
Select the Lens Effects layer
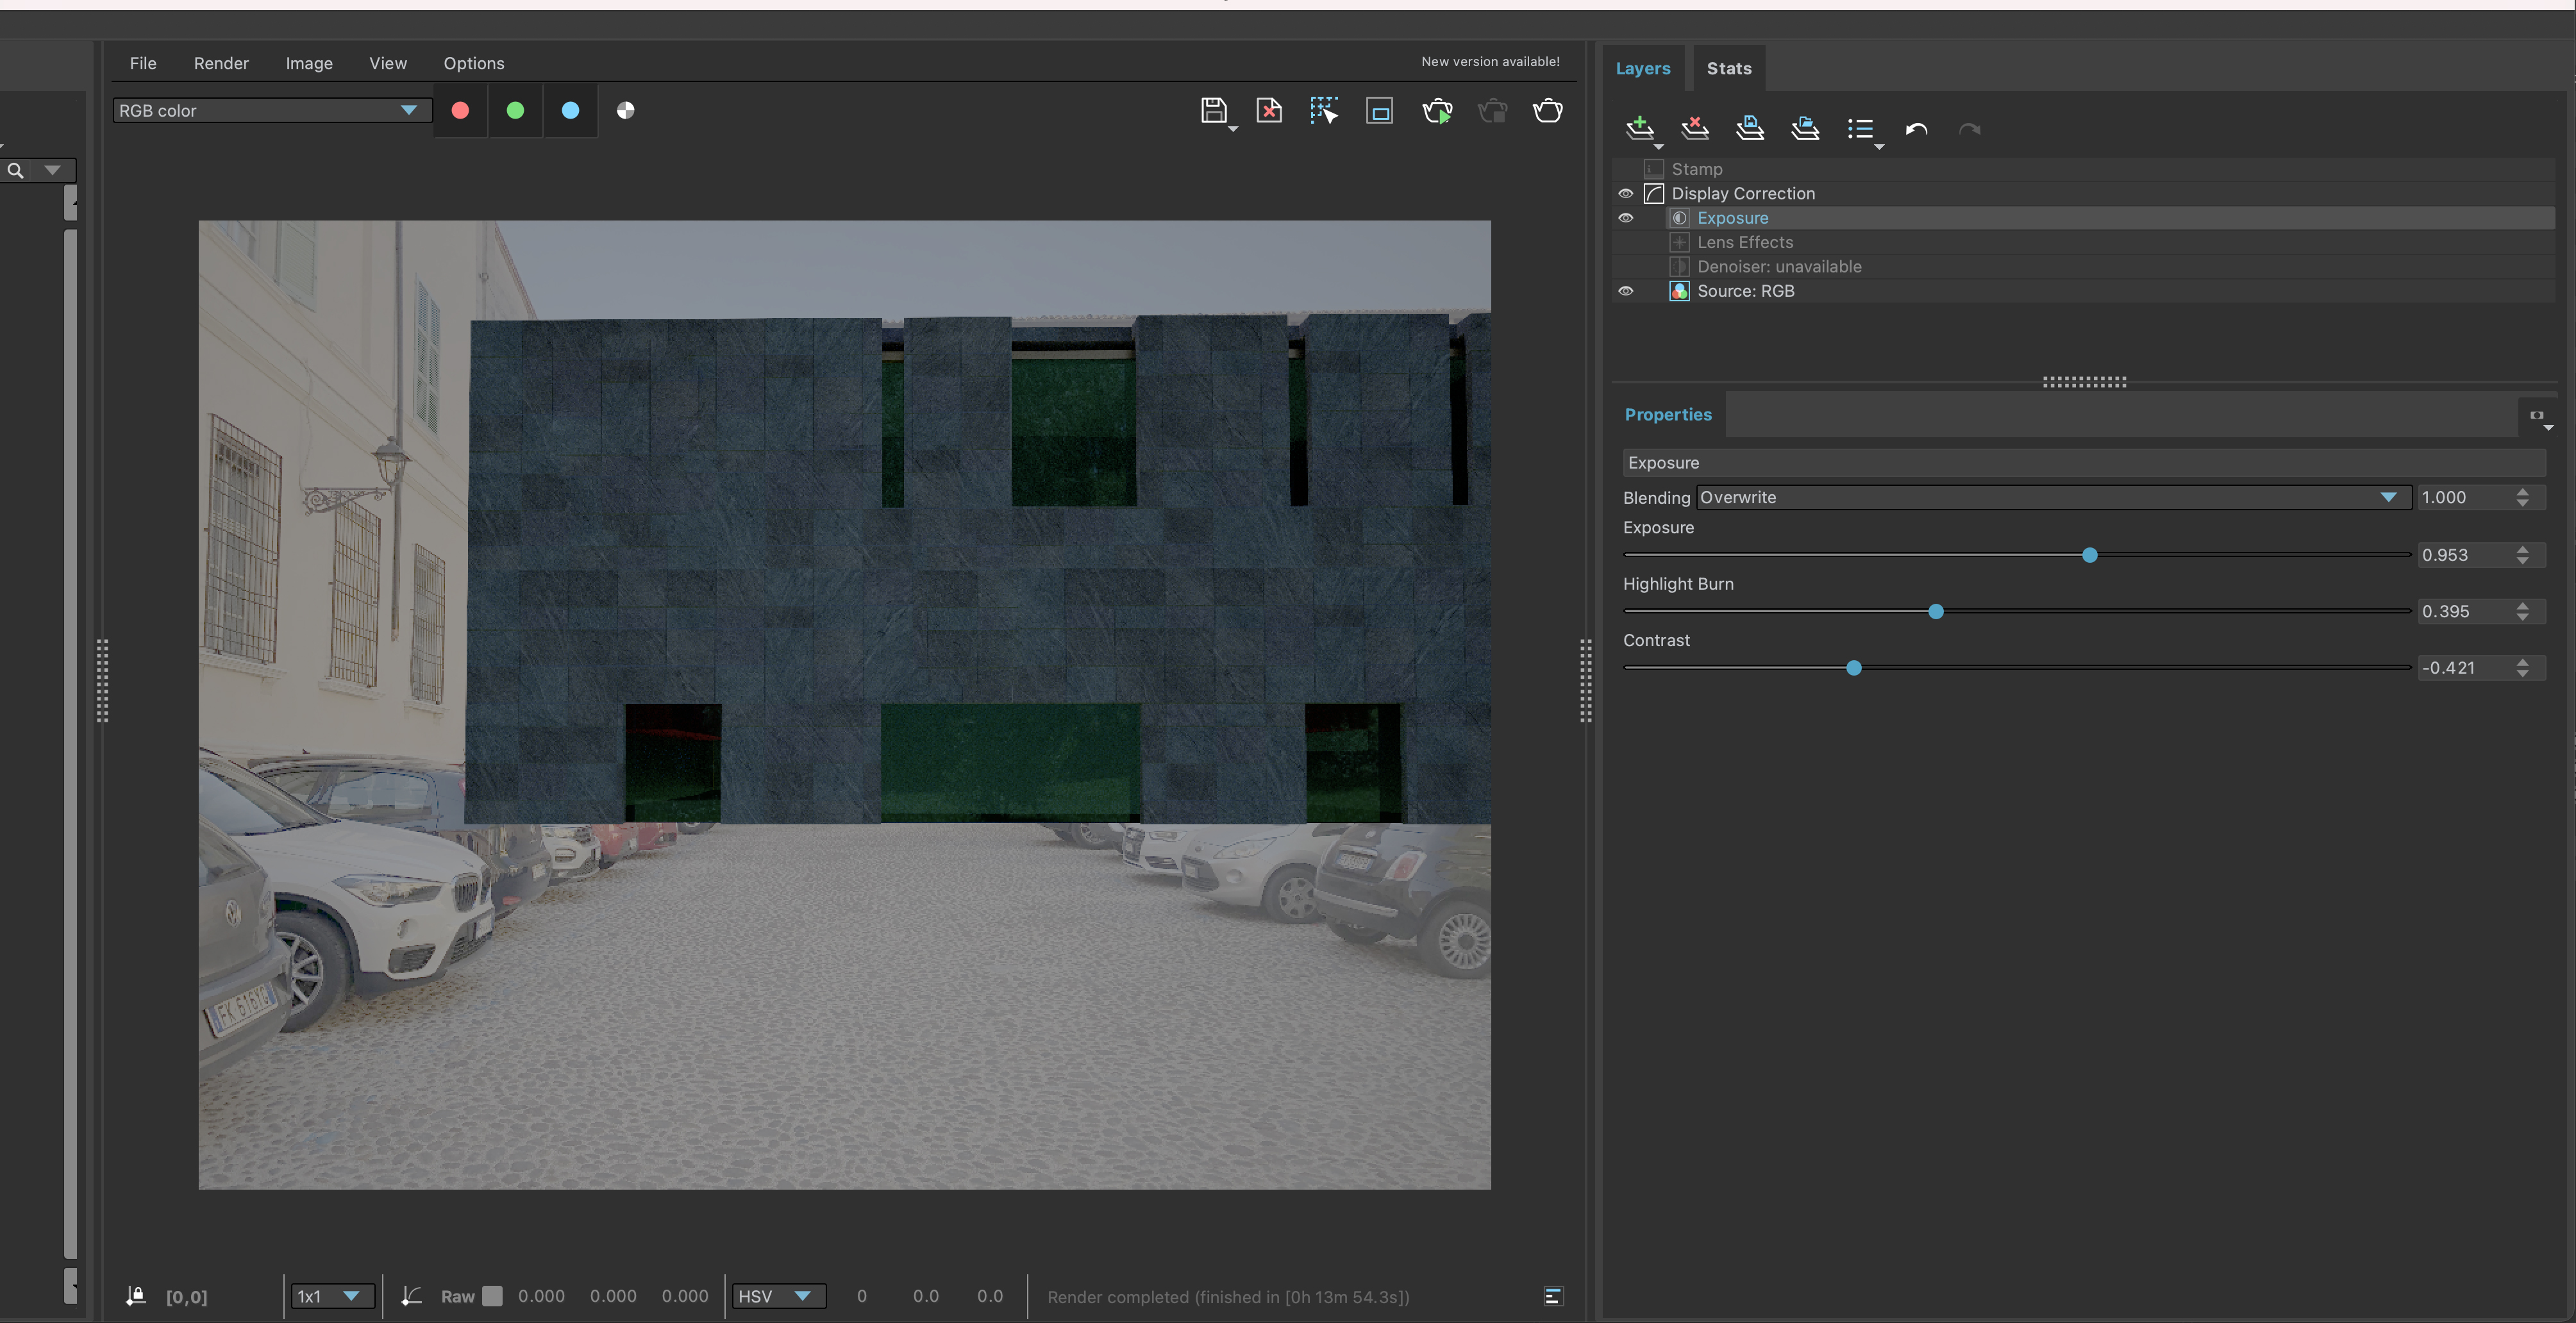(x=1744, y=242)
